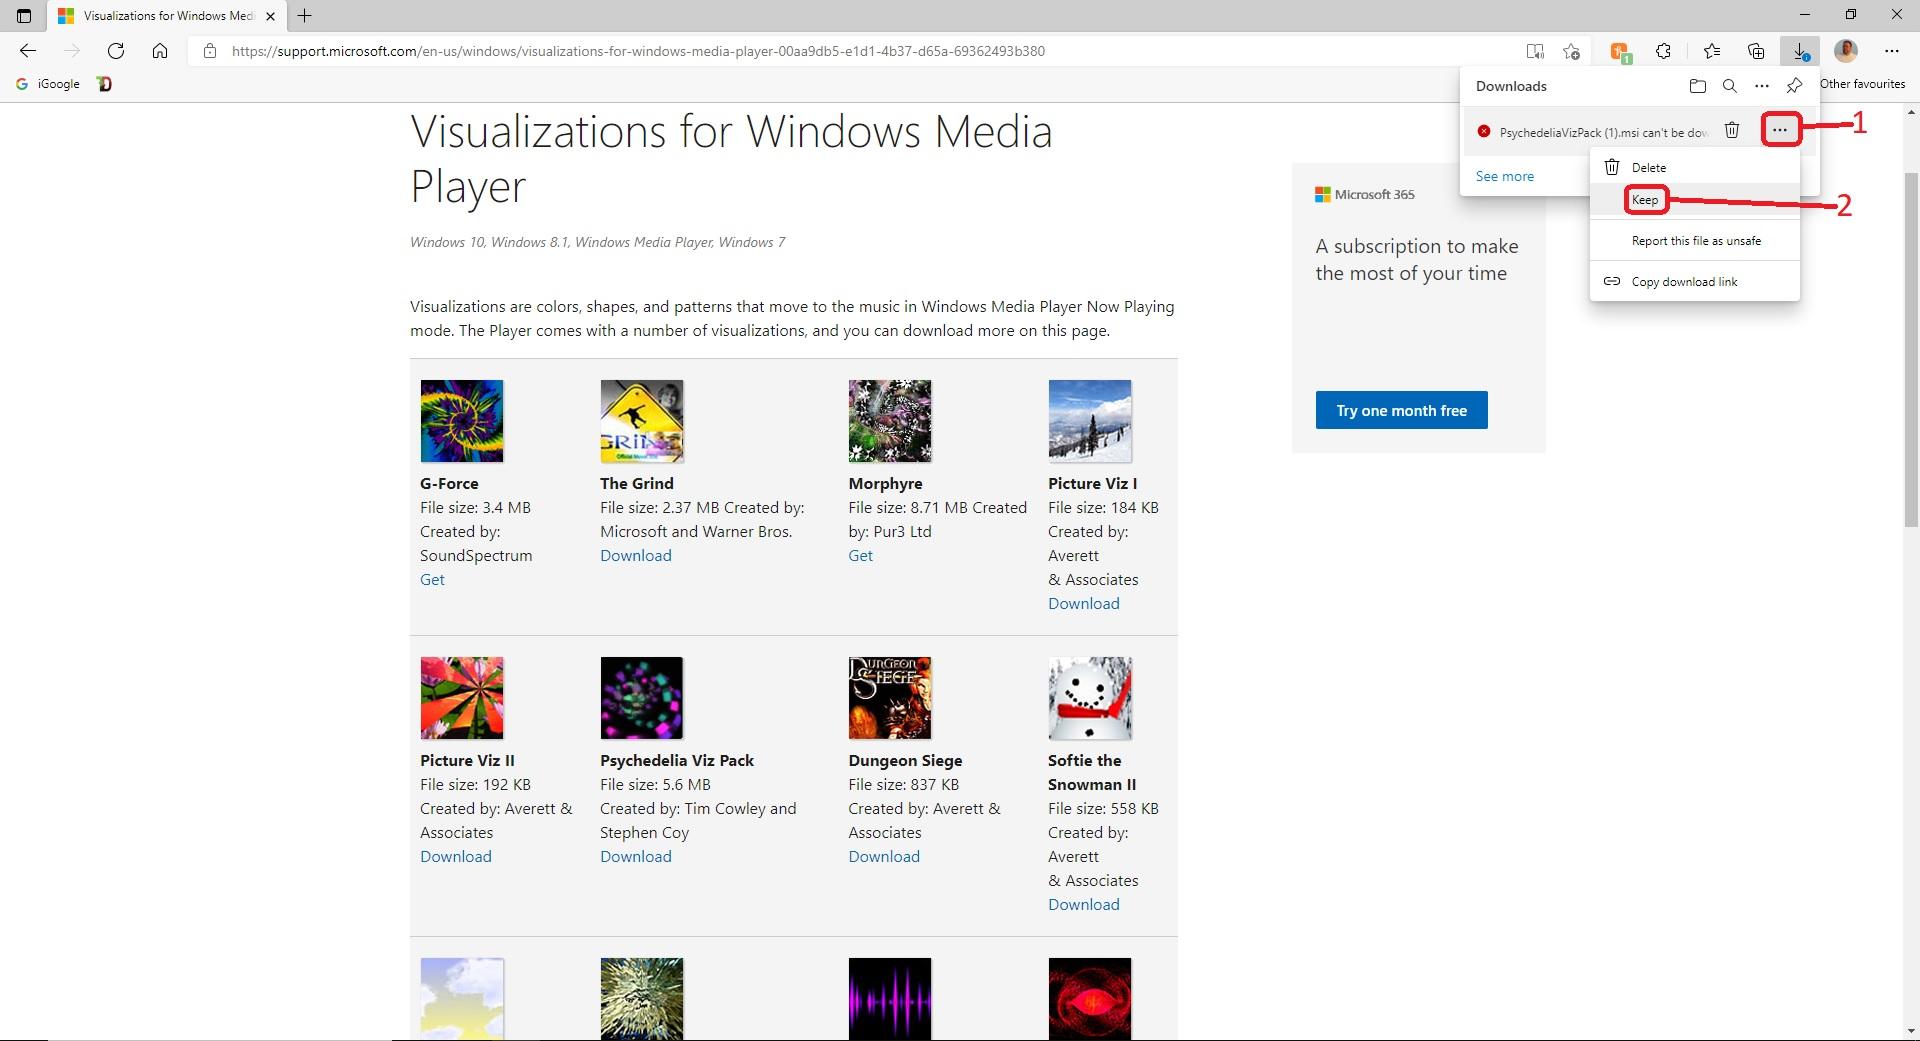This screenshot has width=1920, height=1041.
Task: Download Picture Viz II
Action: pyautogui.click(x=456, y=857)
